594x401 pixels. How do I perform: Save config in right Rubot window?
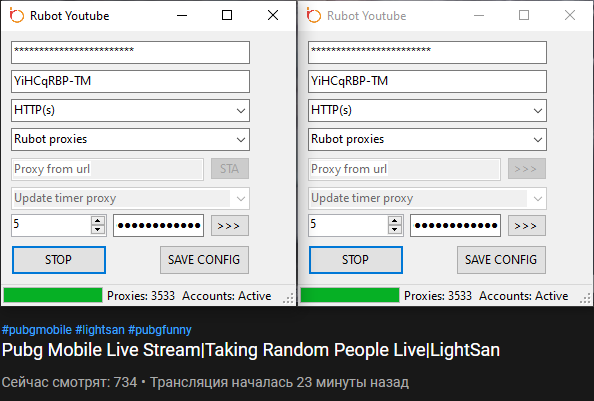(501, 260)
